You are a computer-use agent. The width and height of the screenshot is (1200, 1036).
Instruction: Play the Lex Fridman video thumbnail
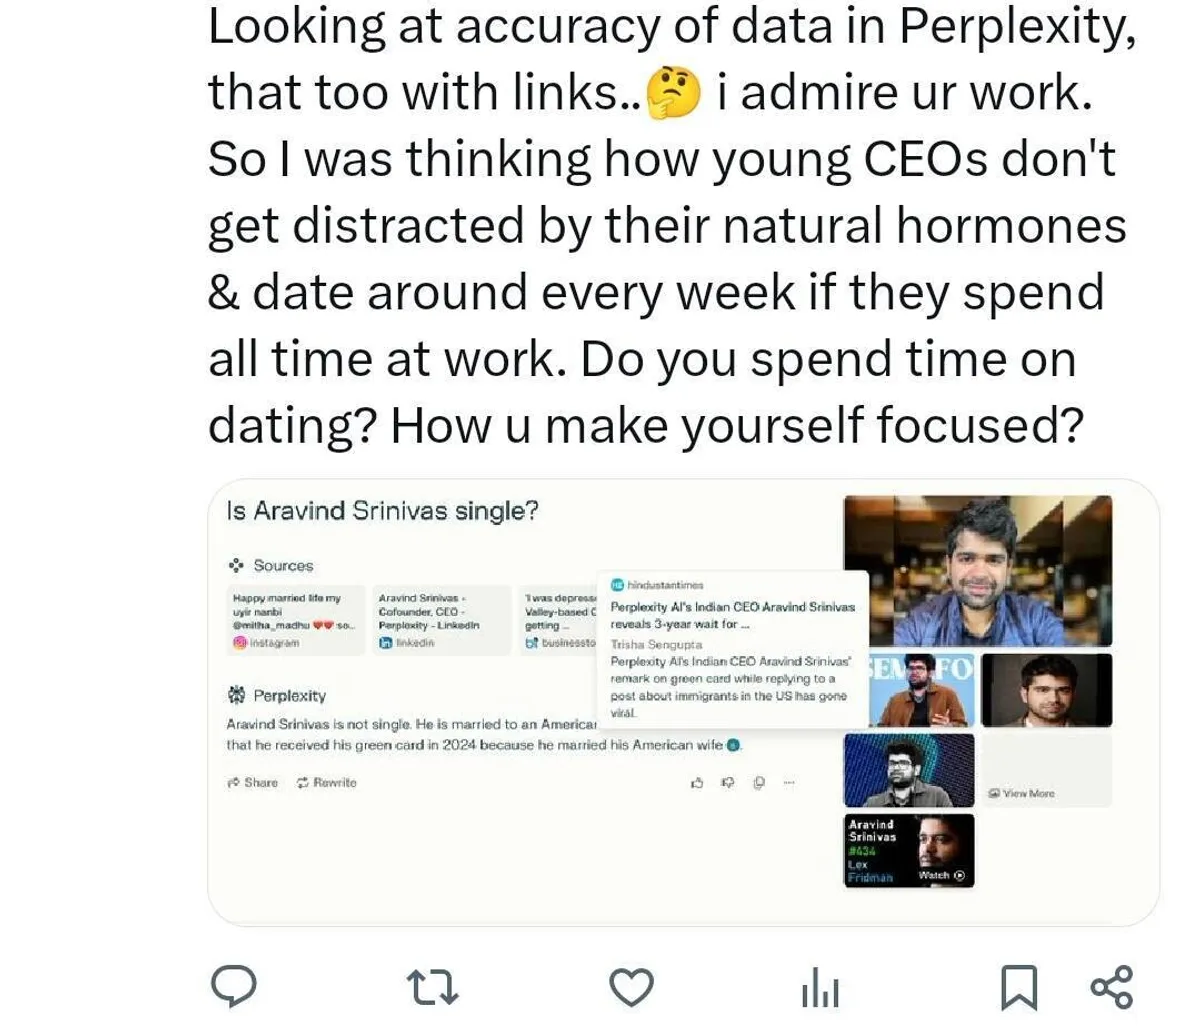tap(909, 850)
